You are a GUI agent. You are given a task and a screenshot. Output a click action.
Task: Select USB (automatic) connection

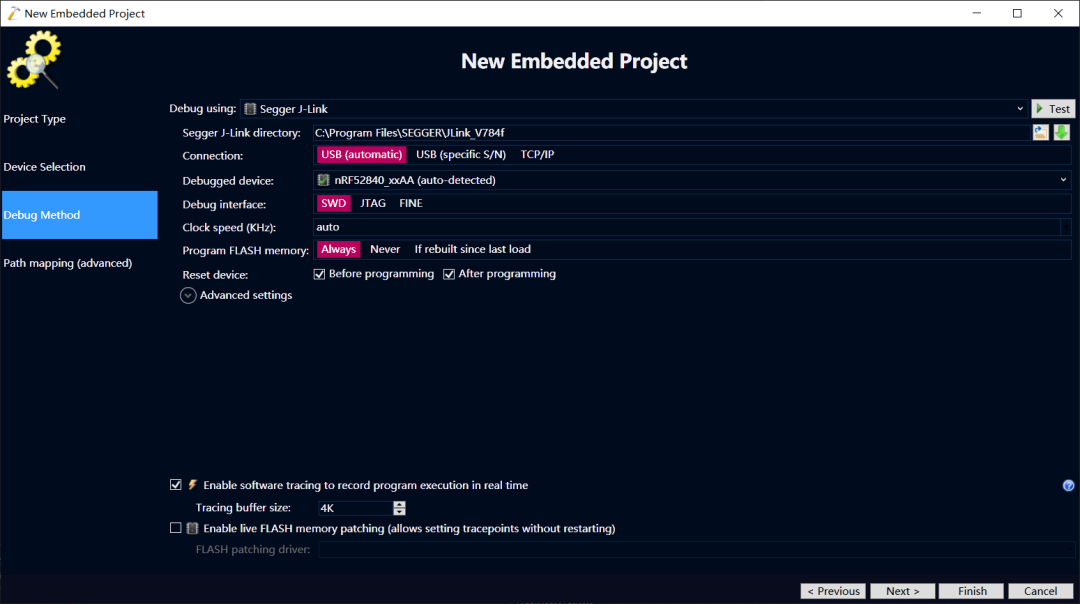coord(361,154)
